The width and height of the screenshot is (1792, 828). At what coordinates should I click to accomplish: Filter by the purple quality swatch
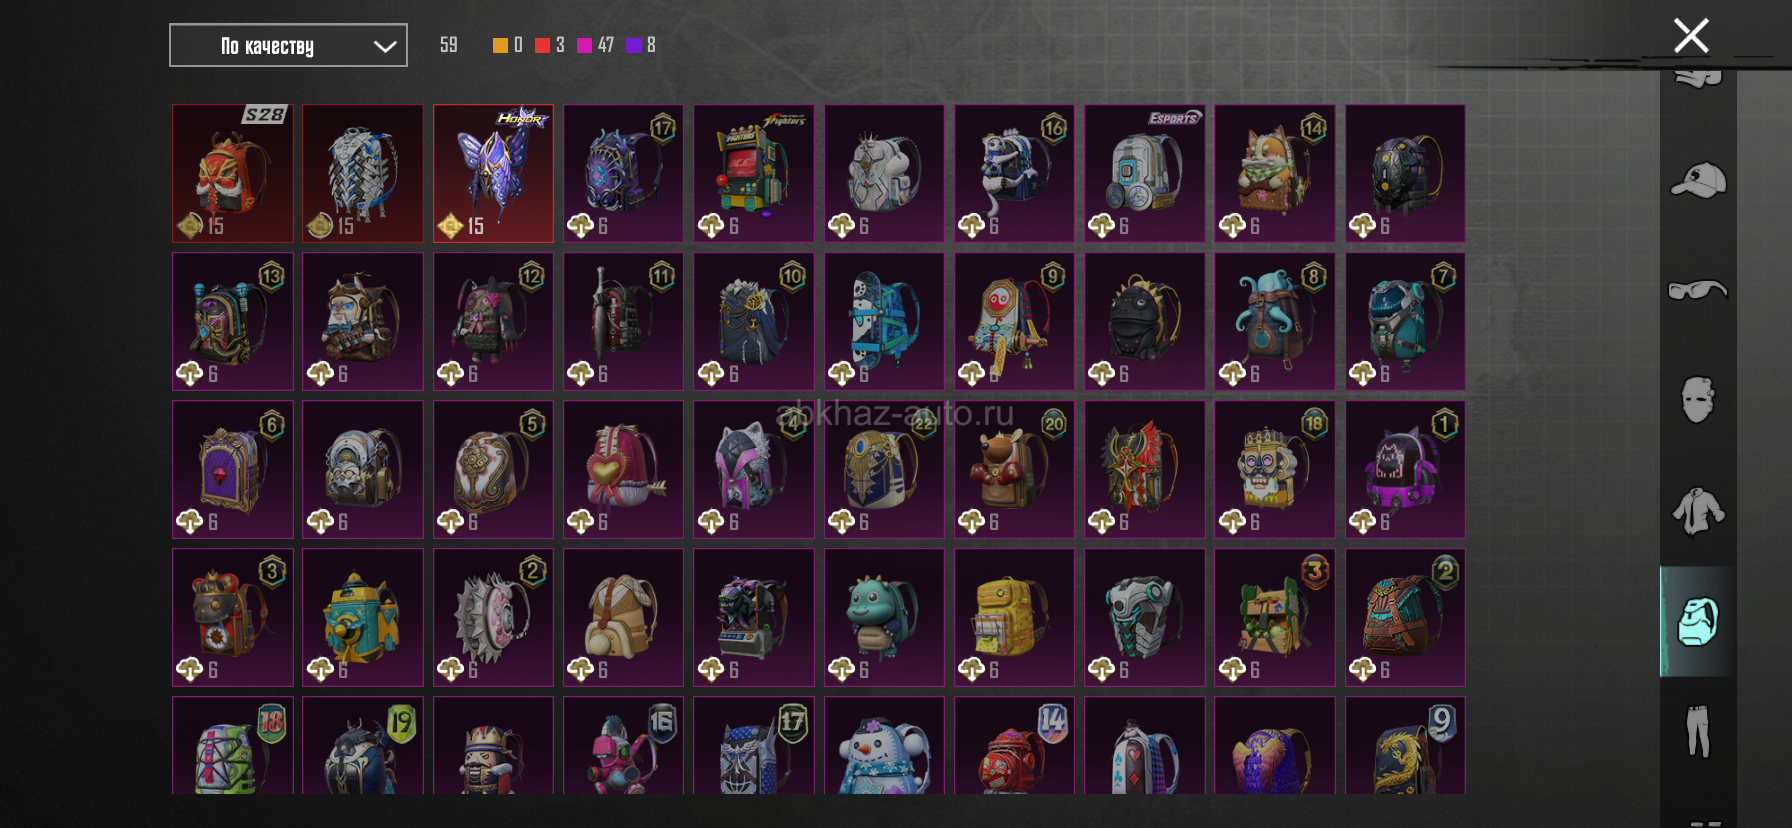633,45
